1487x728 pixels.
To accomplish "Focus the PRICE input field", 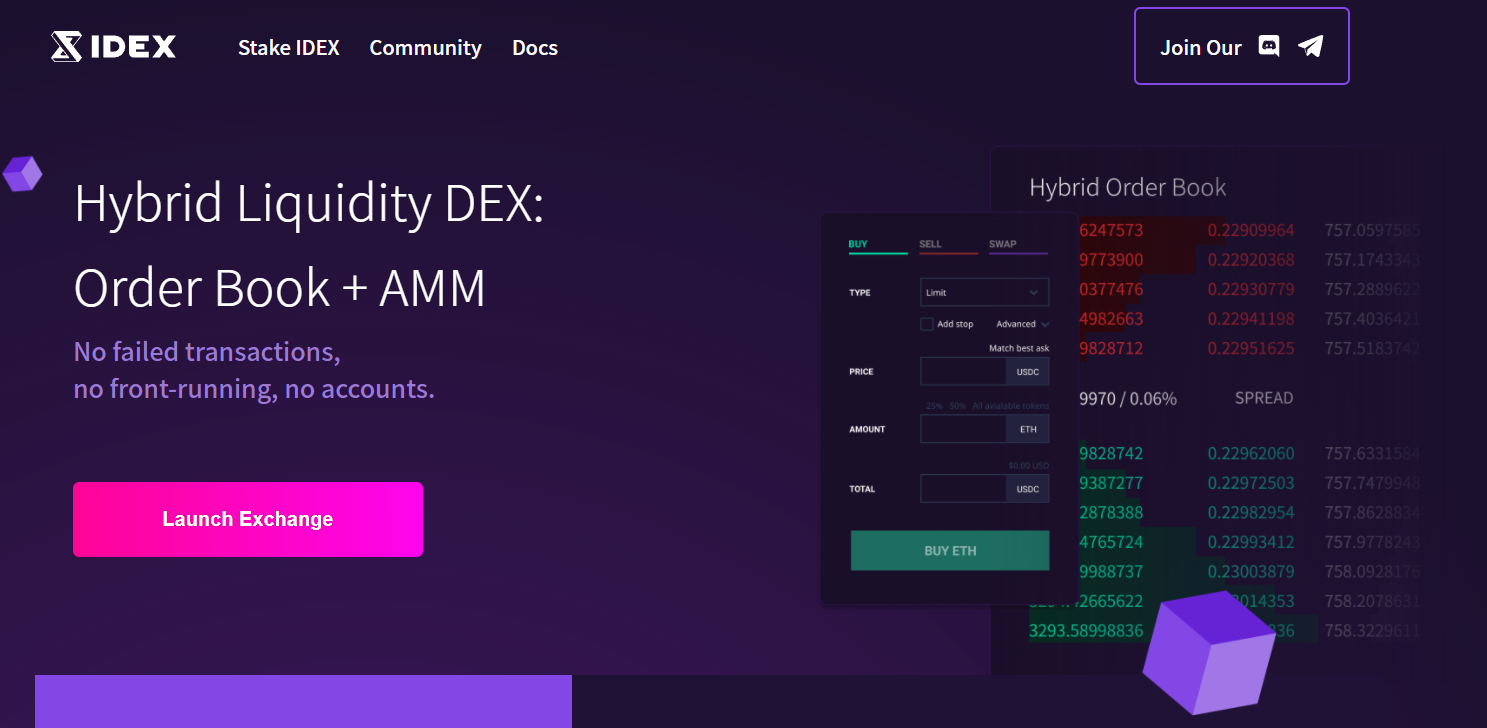I will click(963, 372).
